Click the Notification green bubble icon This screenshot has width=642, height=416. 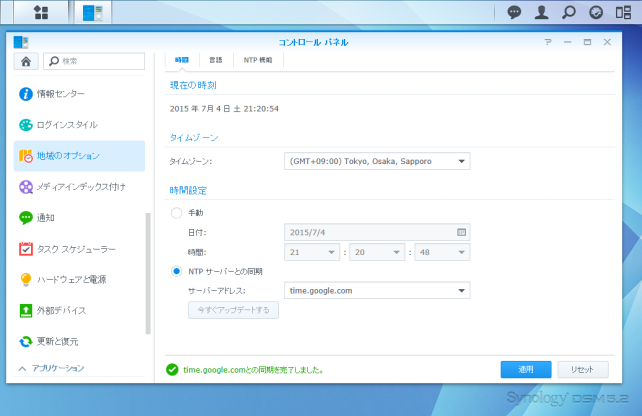coord(26,218)
